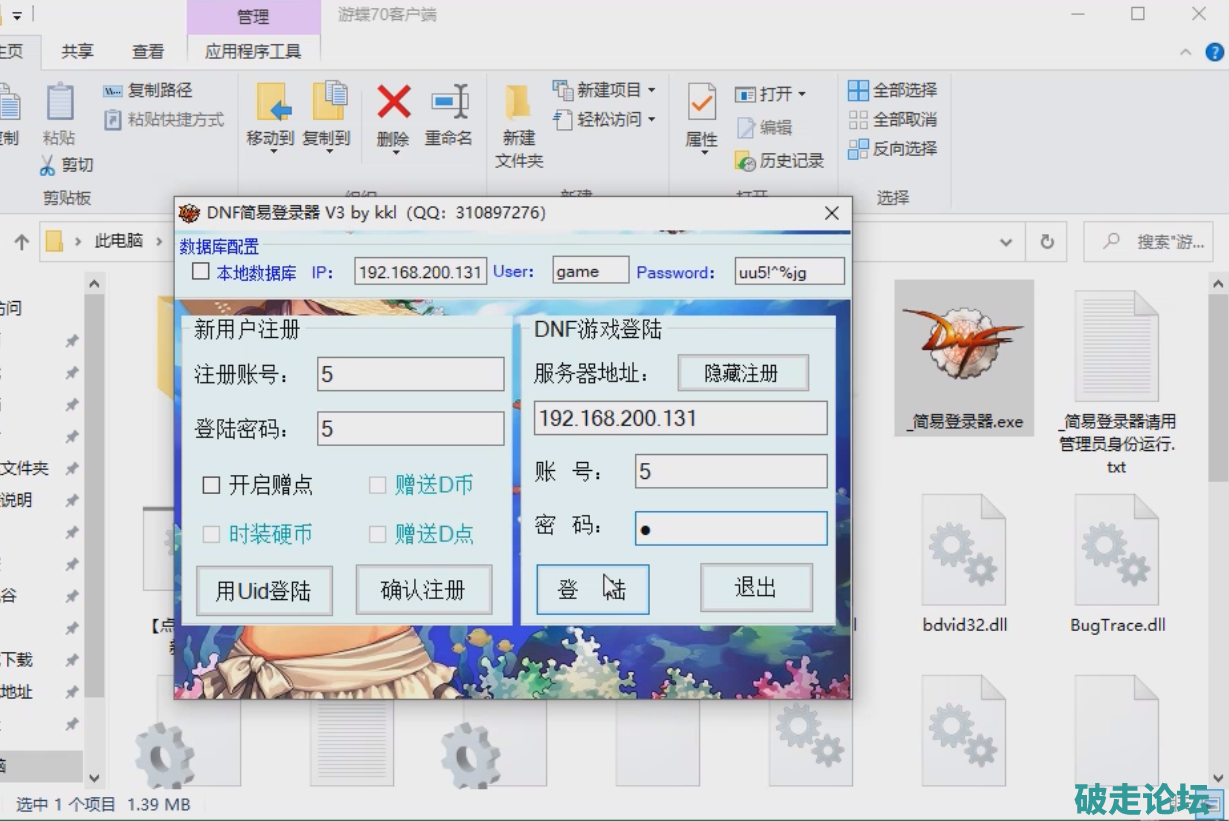Screen dimensions: 1229x821
Task: Expand the 打开 dropdown arrow
Action: click(802, 94)
